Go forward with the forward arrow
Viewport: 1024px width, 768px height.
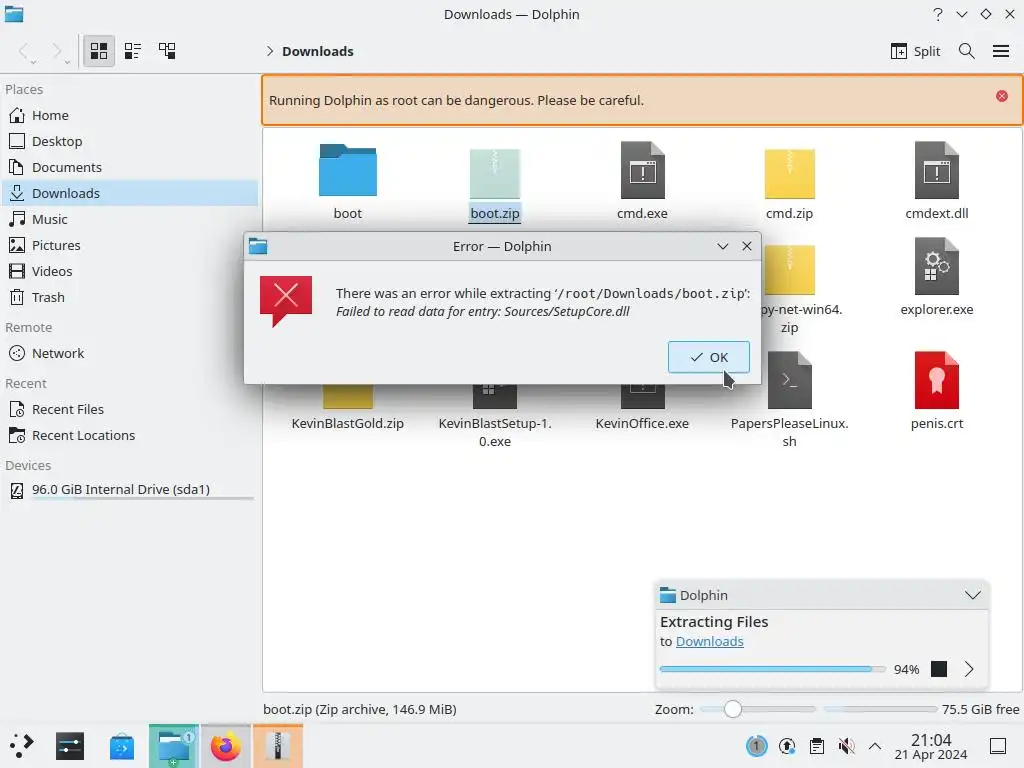57,51
